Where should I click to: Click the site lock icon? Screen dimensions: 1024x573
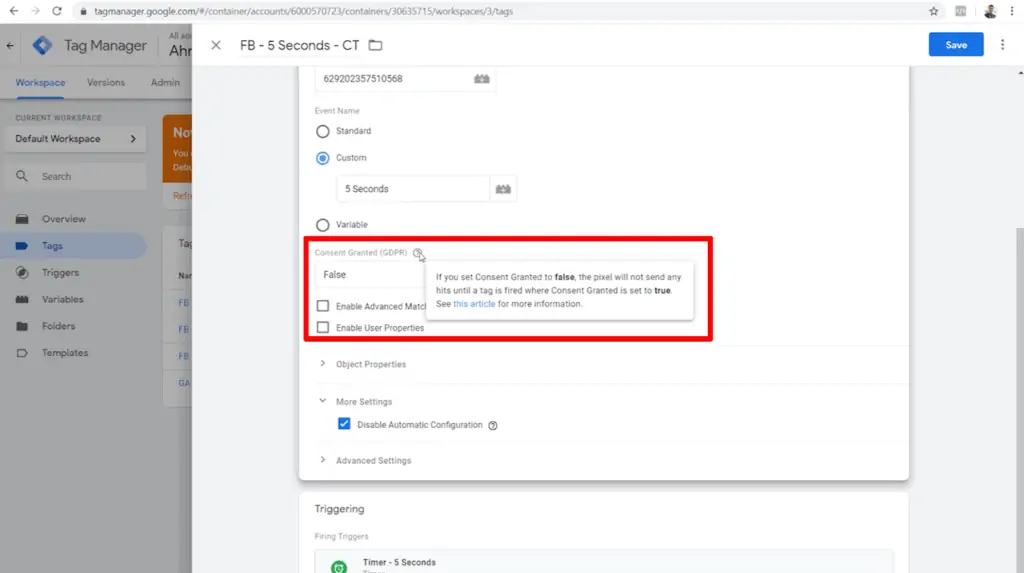(83, 11)
